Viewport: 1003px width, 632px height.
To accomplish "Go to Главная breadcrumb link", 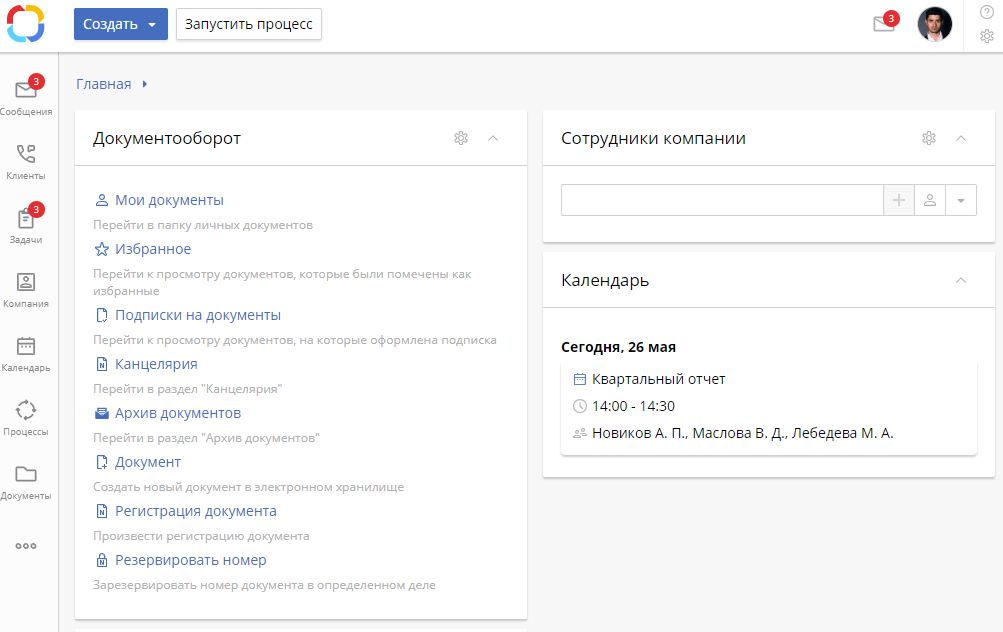I will (104, 84).
